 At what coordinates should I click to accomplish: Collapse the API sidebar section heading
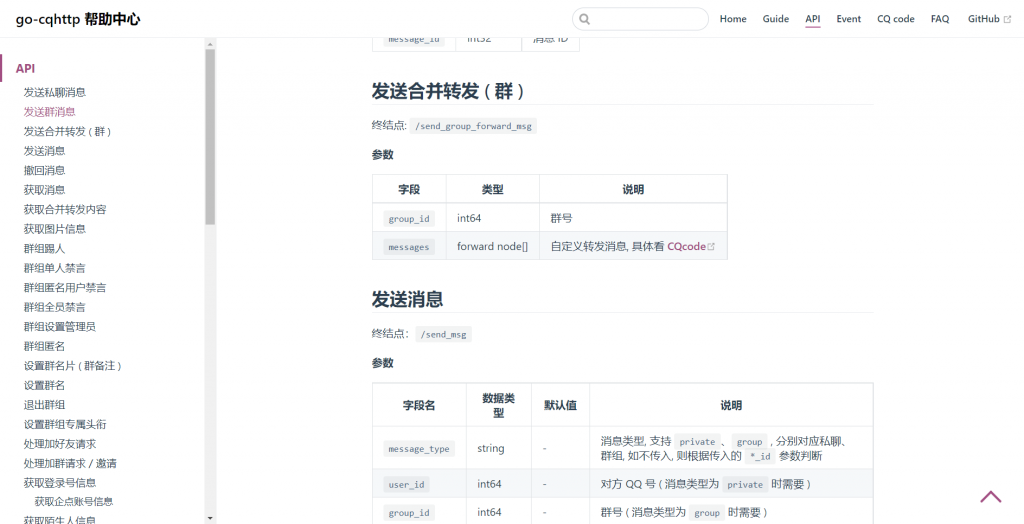click(x=26, y=68)
